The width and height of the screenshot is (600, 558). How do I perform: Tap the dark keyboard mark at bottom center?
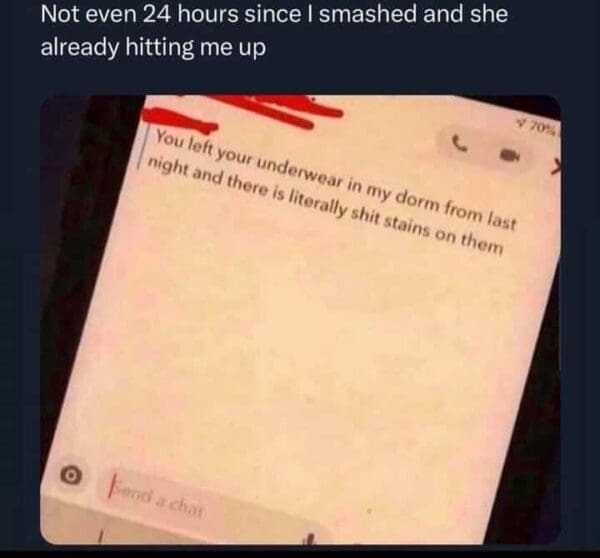310,539
